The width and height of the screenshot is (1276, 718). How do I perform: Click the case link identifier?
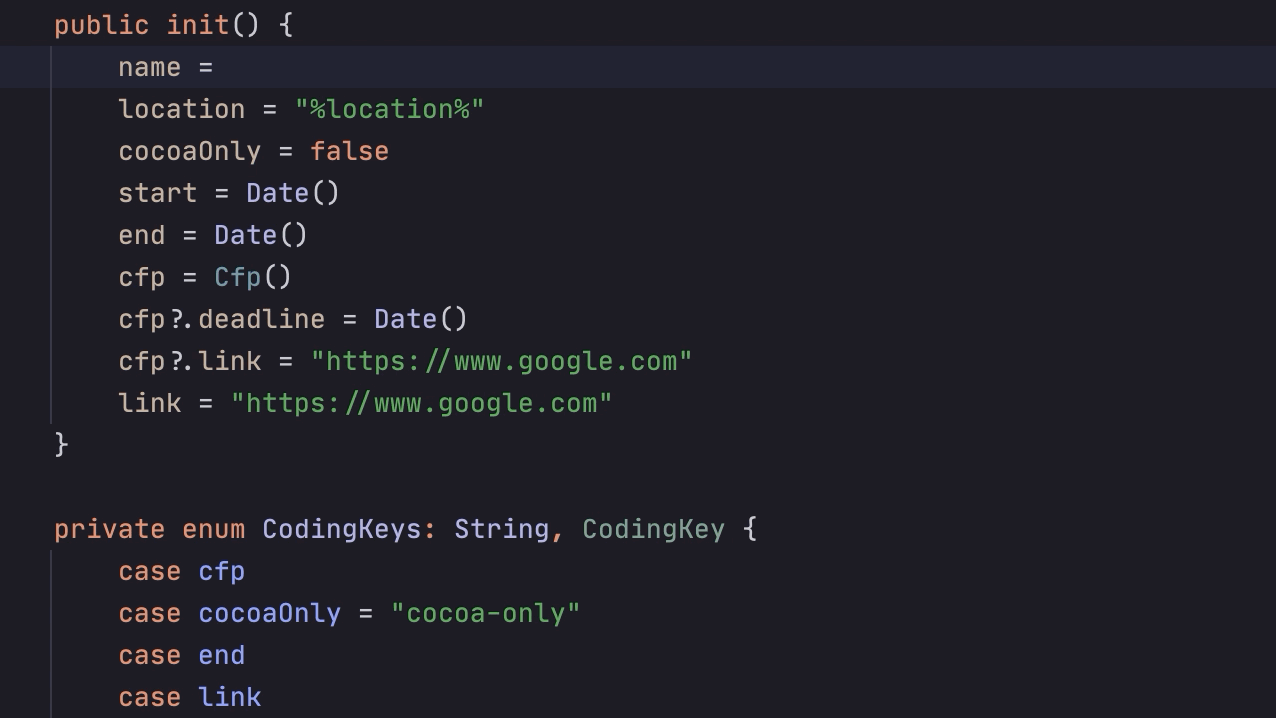click(x=229, y=697)
